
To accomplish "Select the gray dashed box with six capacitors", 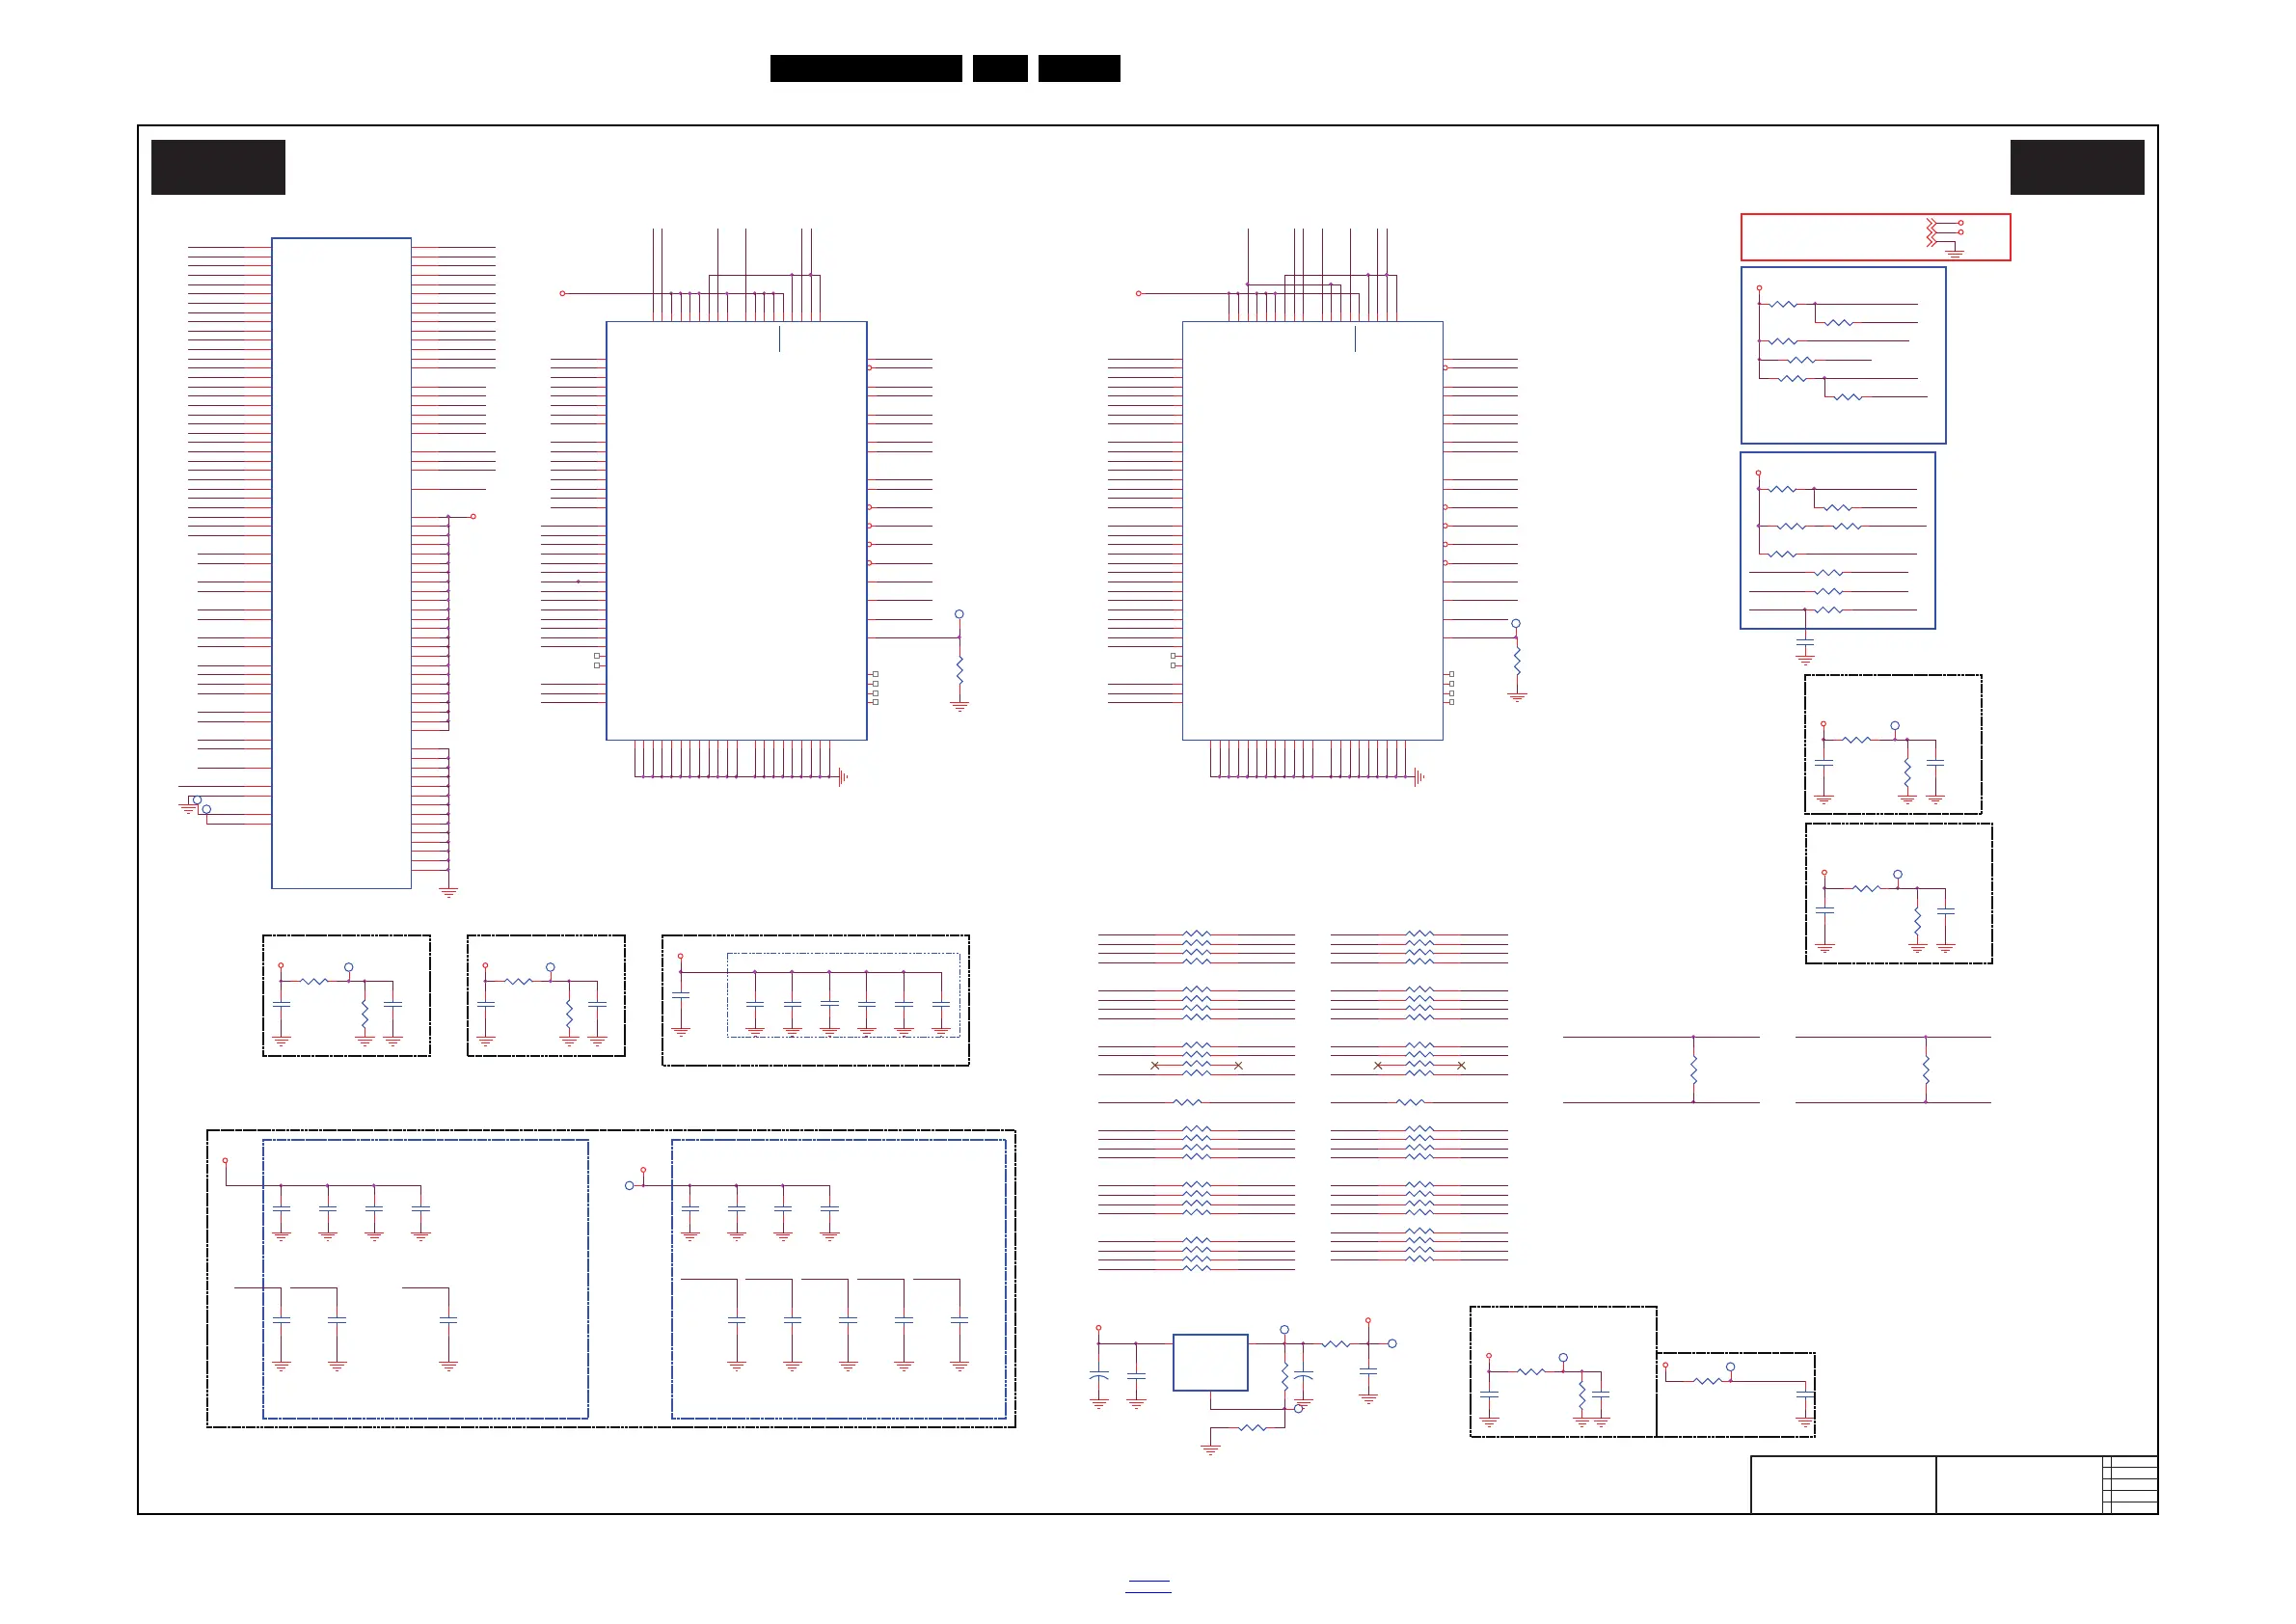I will 843,994.
